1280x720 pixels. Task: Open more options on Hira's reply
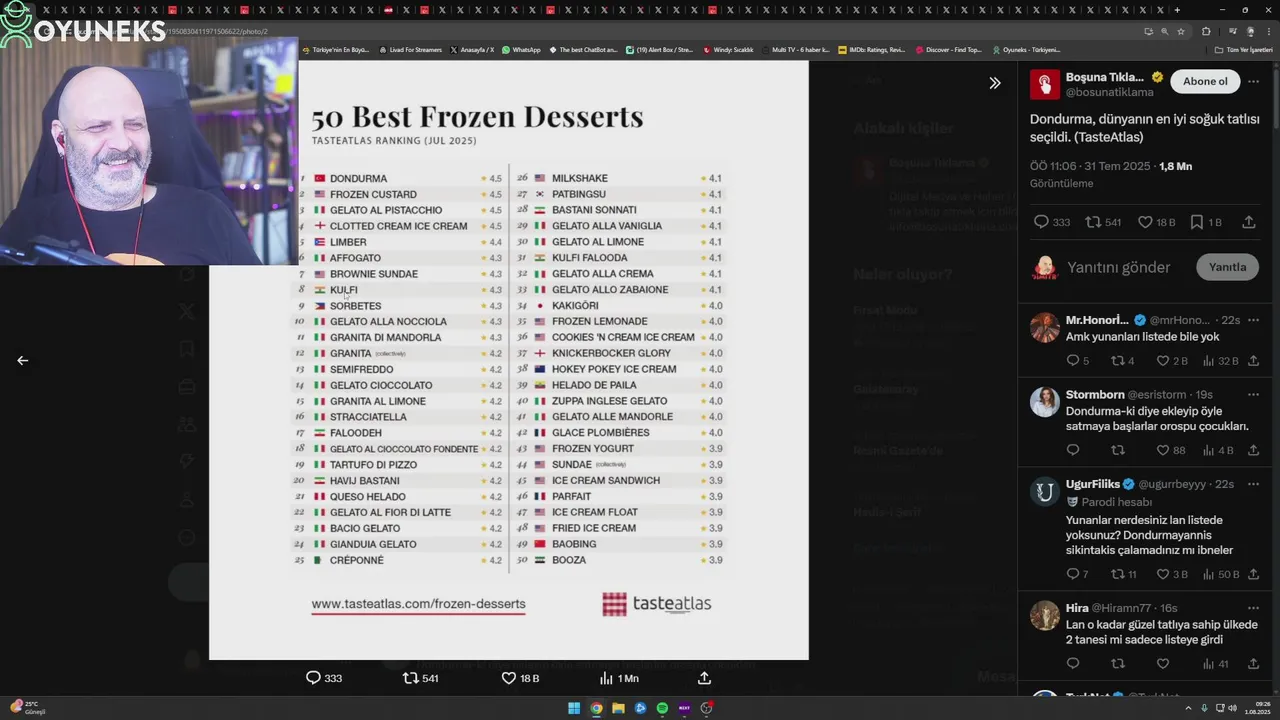click(x=1253, y=608)
